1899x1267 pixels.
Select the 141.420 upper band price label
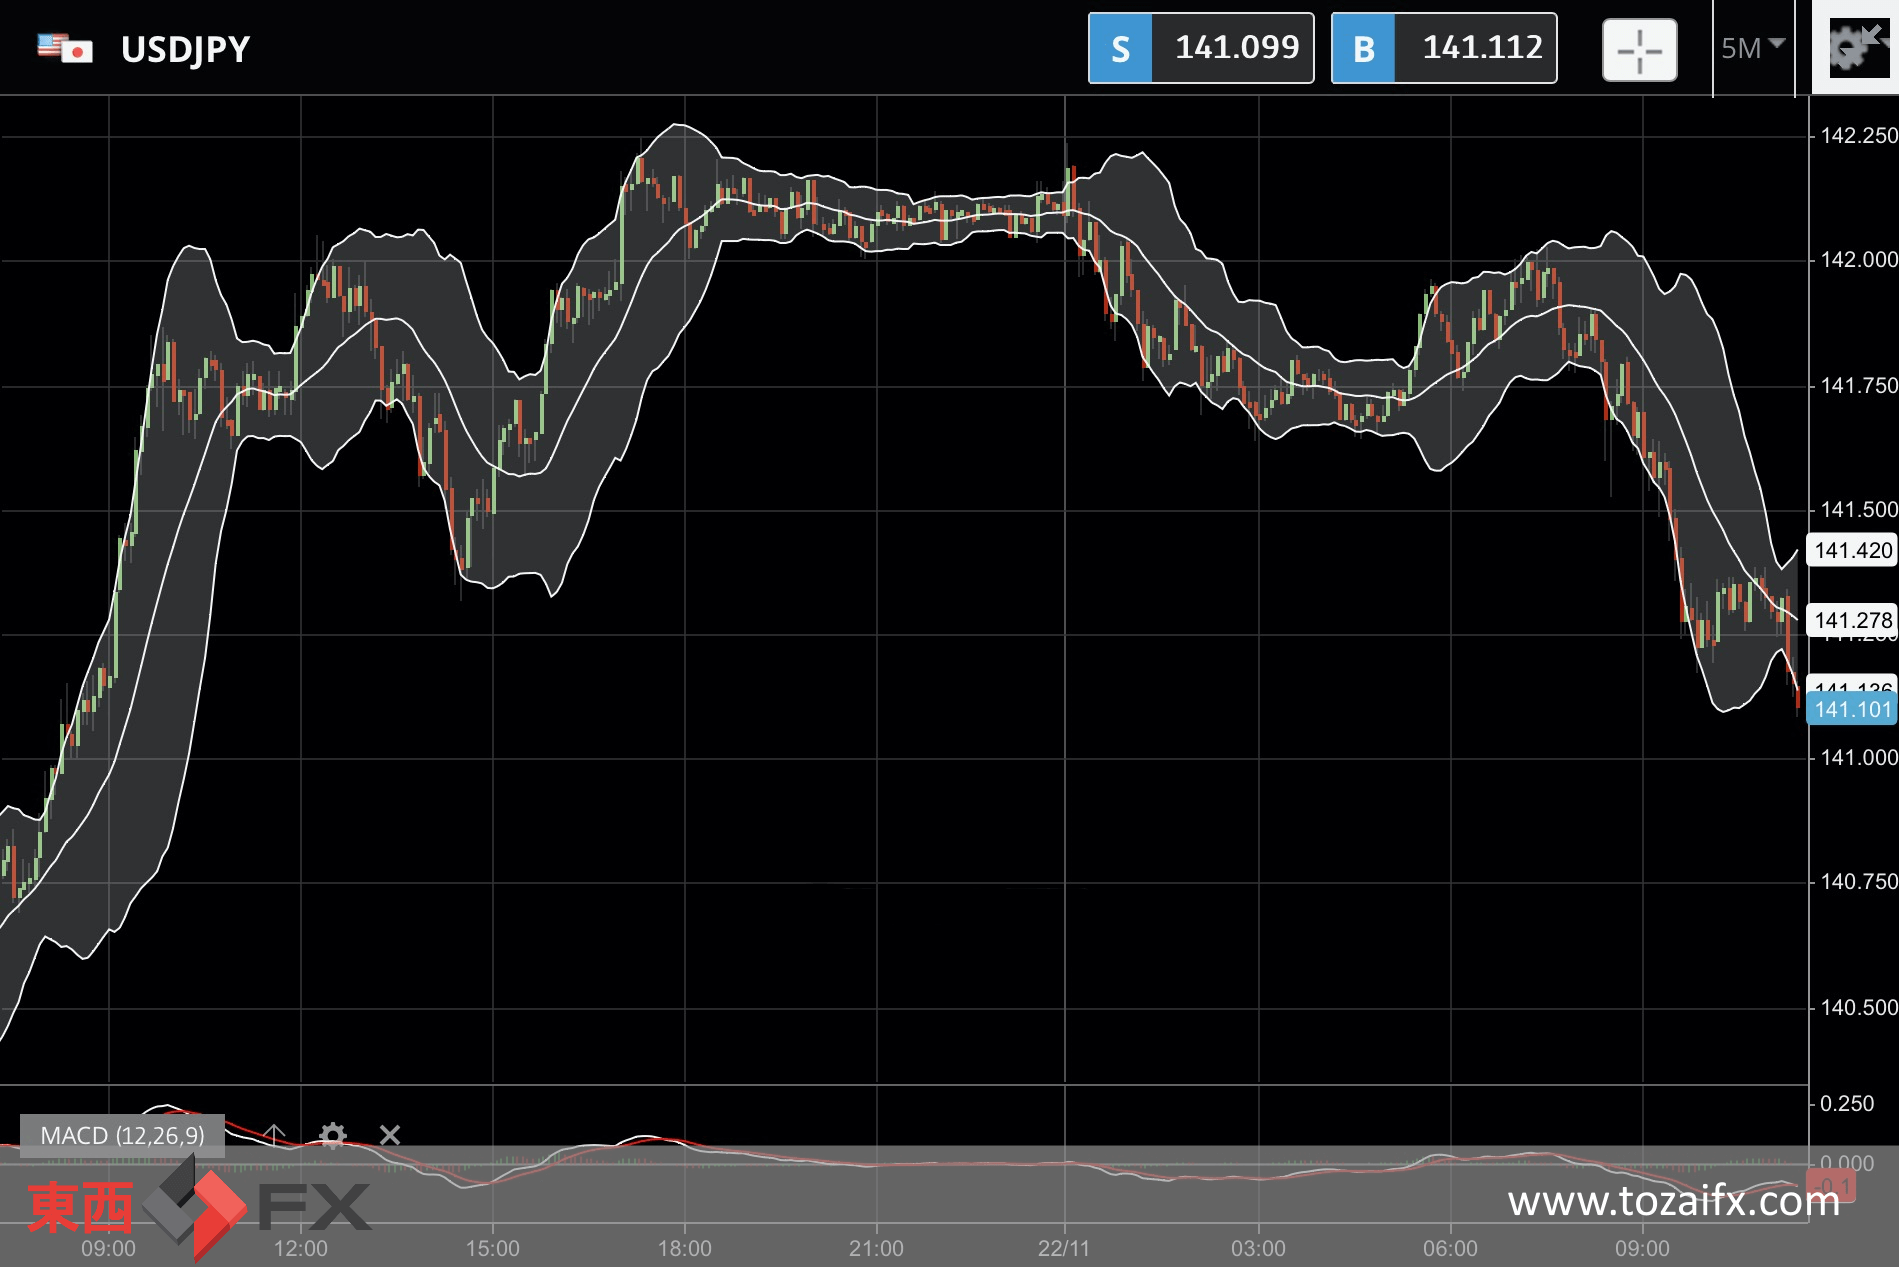(x=1852, y=550)
